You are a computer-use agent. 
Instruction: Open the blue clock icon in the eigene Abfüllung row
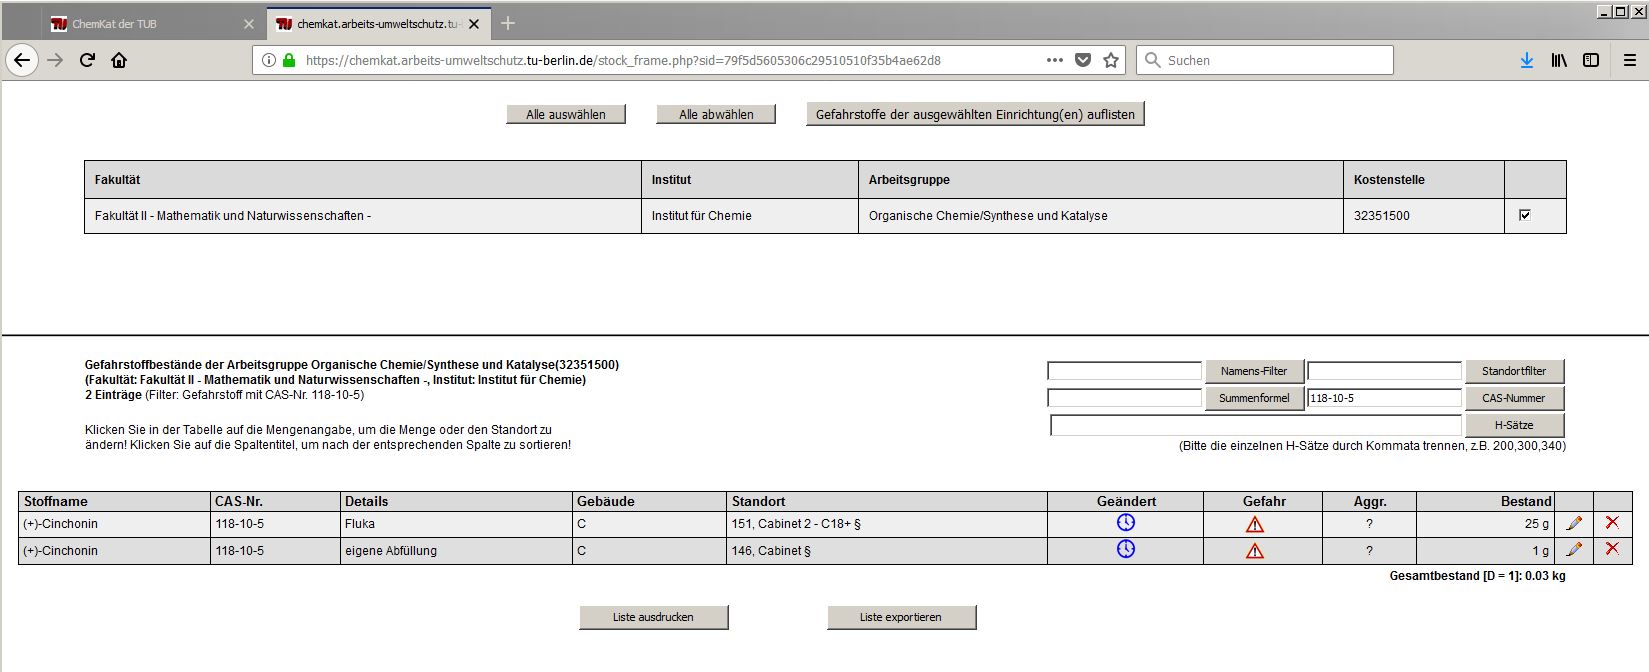pos(1126,549)
